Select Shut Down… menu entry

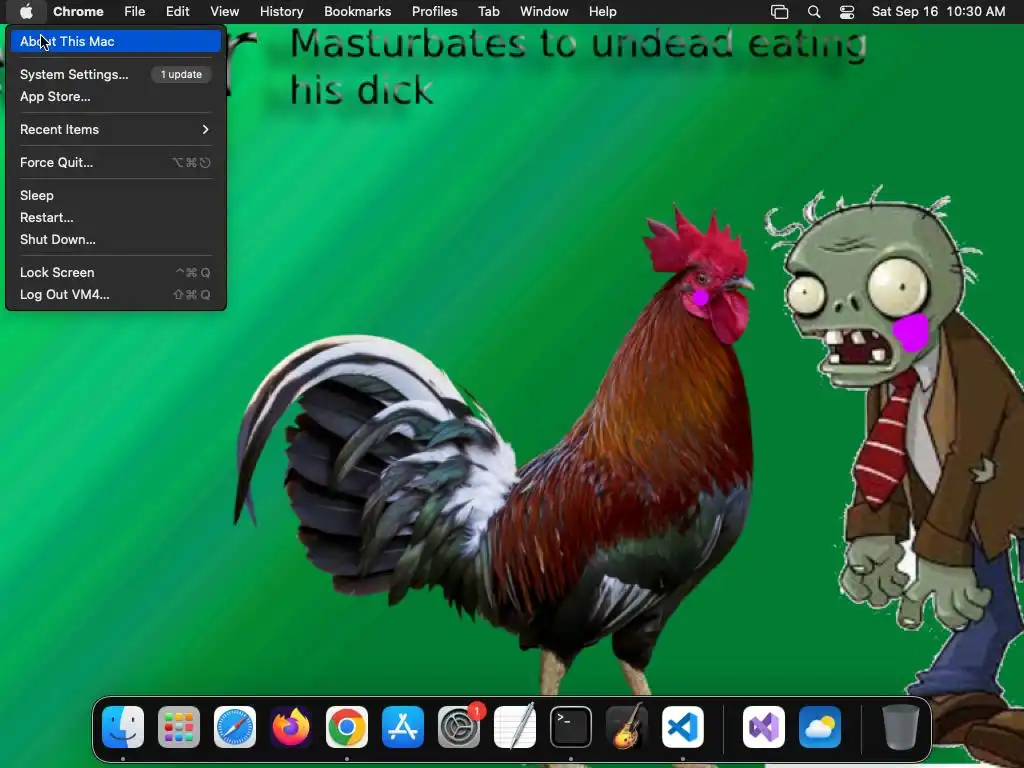pyautogui.click(x=116, y=240)
